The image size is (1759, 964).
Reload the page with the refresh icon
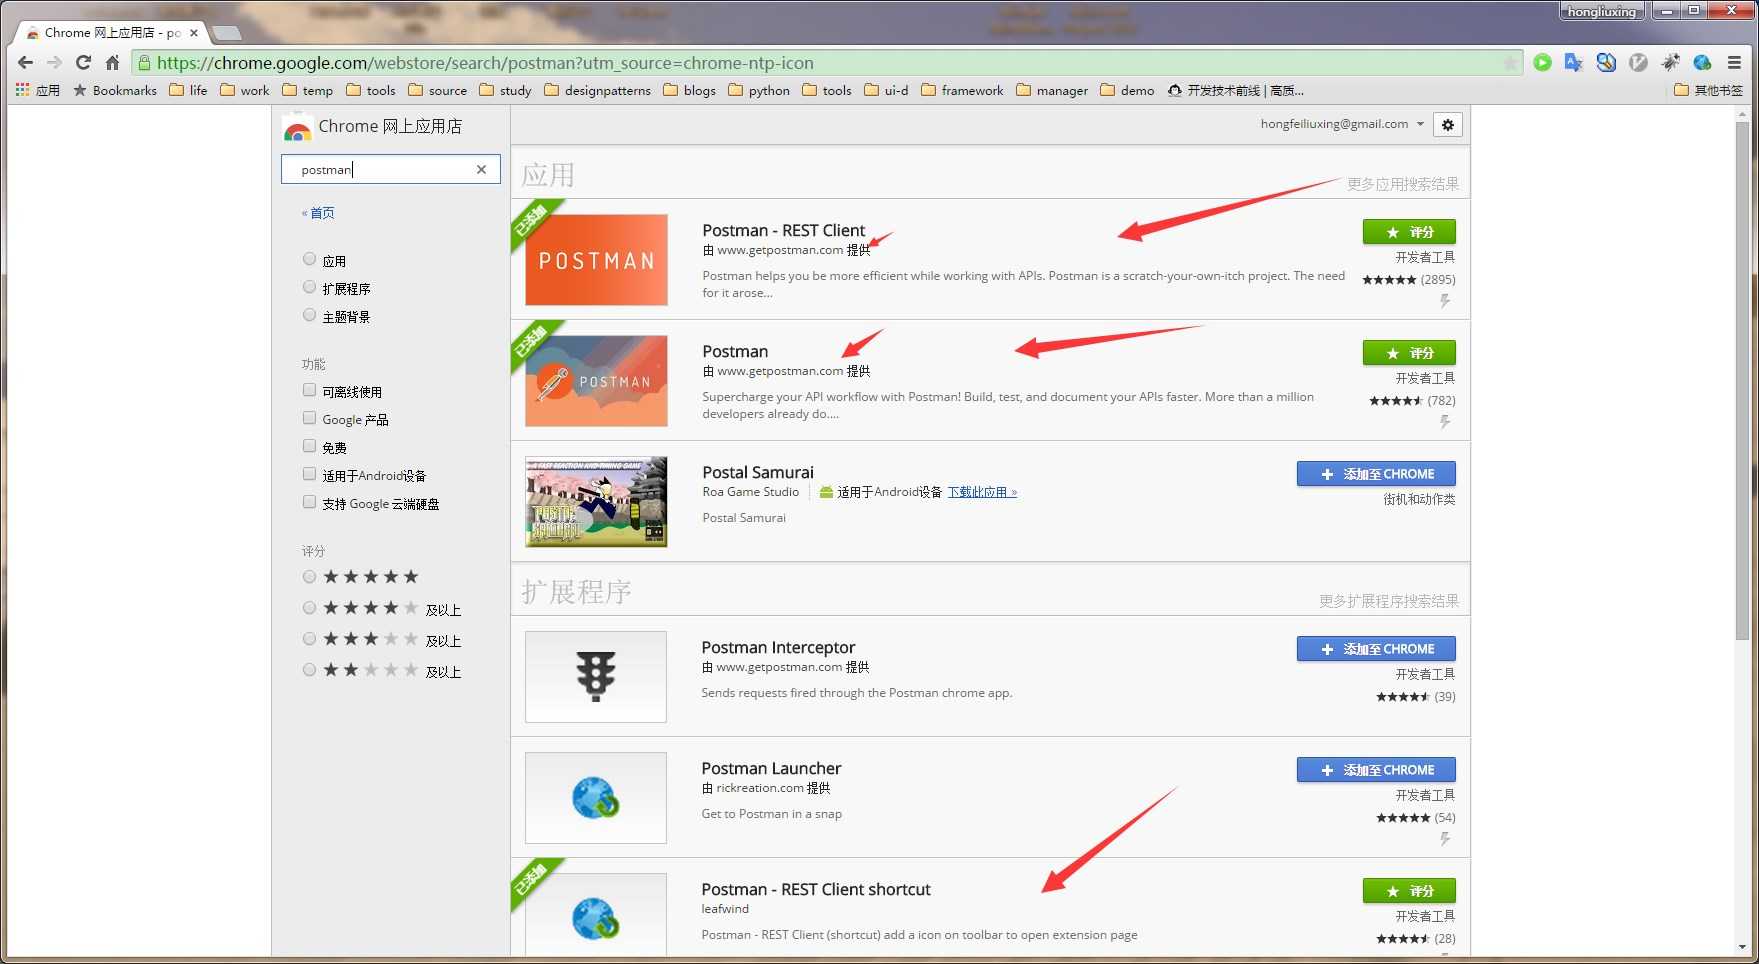click(83, 62)
